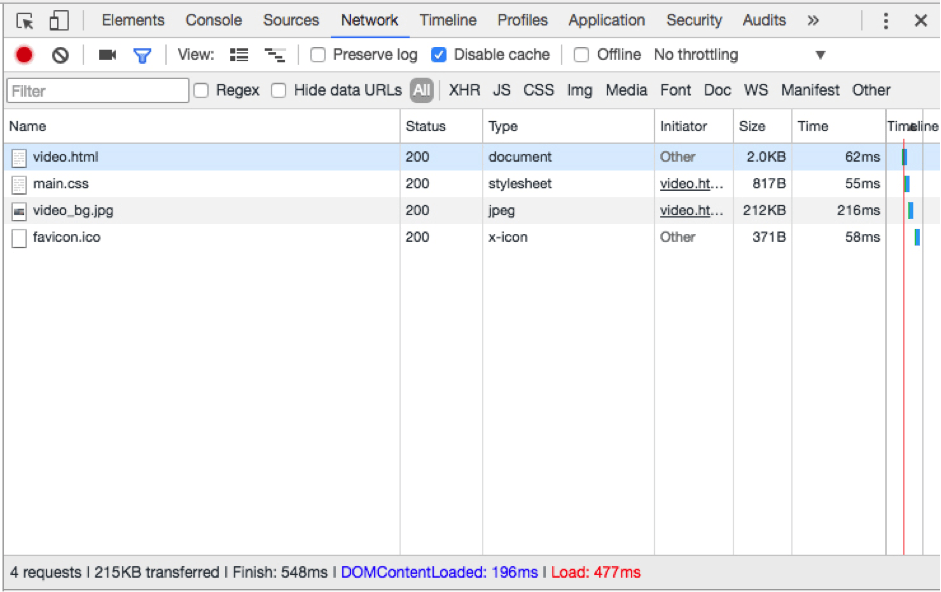Viewport: 941px width, 592px height.
Task: Open the Sources tab
Action: (x=291, y=20)
